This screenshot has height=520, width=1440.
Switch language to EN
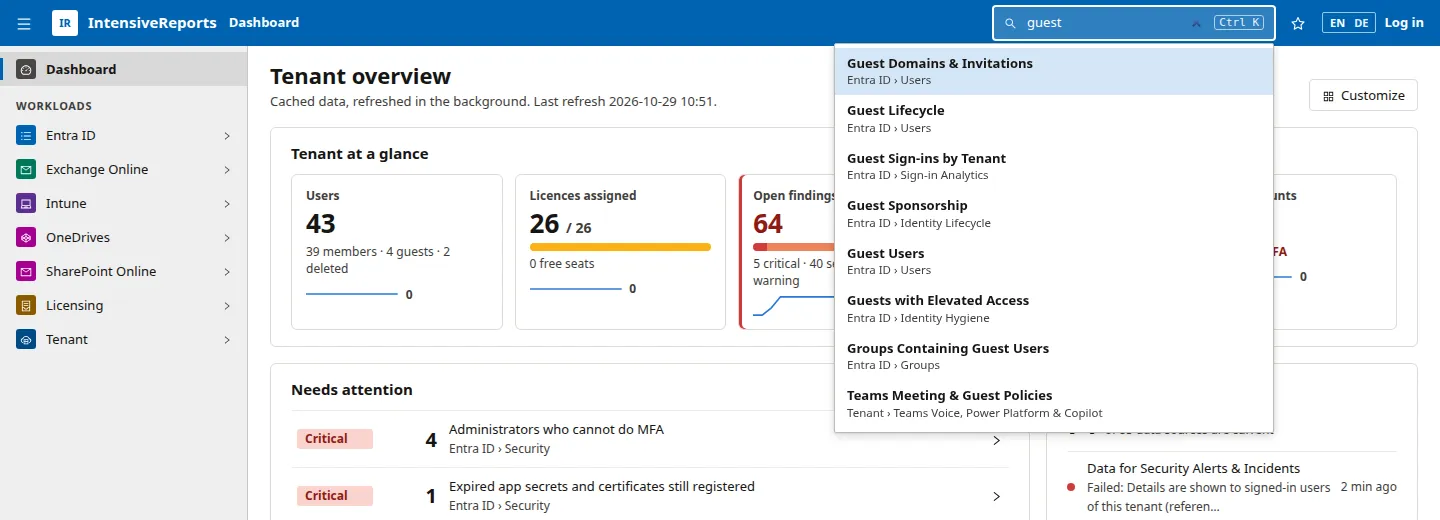(x=1337, y=23)
